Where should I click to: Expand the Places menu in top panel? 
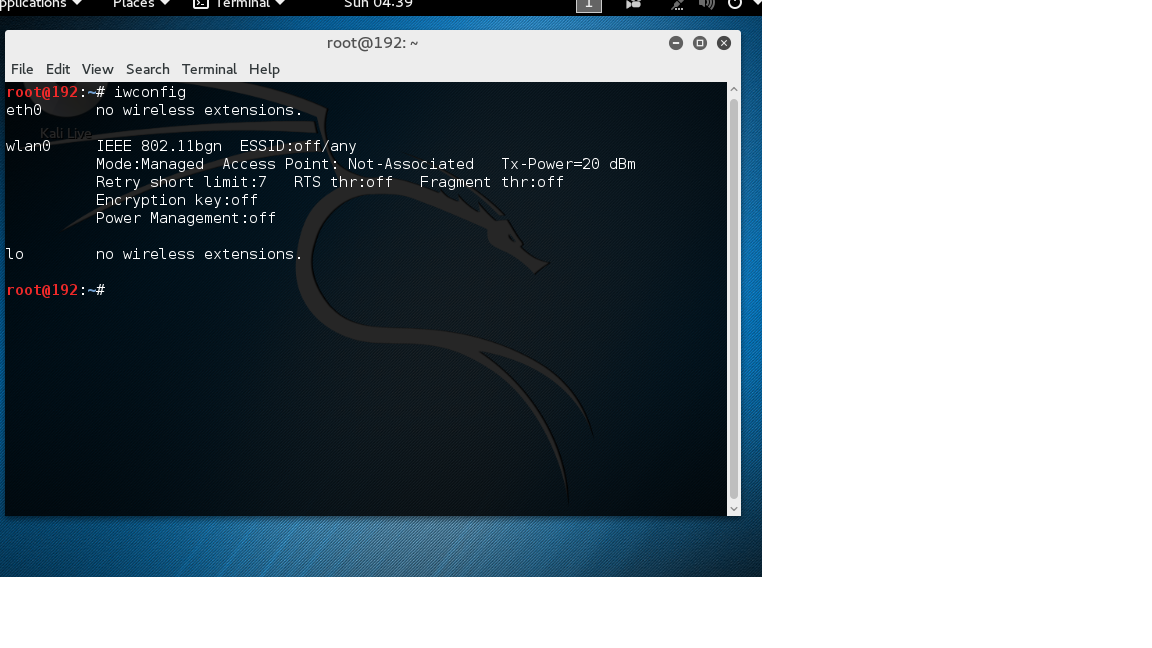[x=140, y=4]
